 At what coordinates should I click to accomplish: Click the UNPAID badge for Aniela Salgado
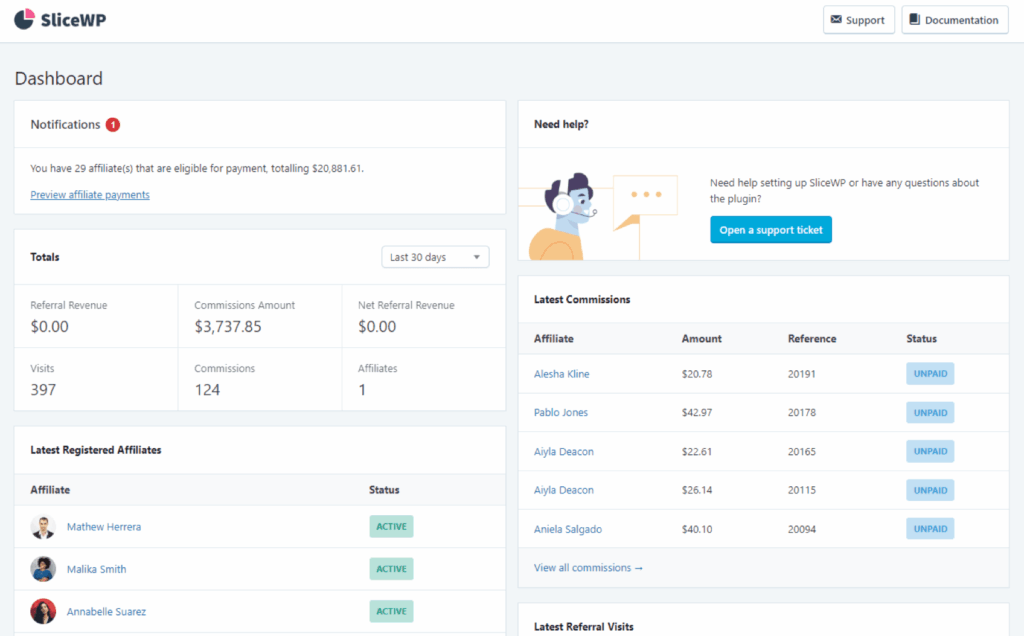pyautogui.click(x=930, y=528)
